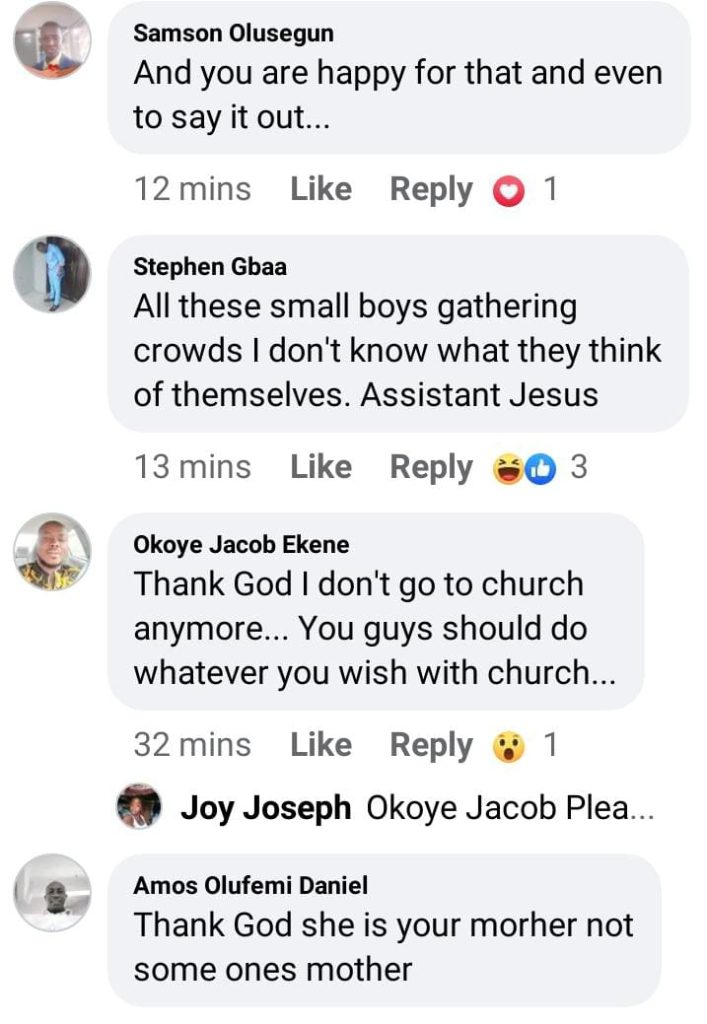Image resolution: width=707 pixels, height=1024 pixels.
Task: Expand Joy Joseph's truncated reply
Action: pyautogui.click(x=510, y=807)
